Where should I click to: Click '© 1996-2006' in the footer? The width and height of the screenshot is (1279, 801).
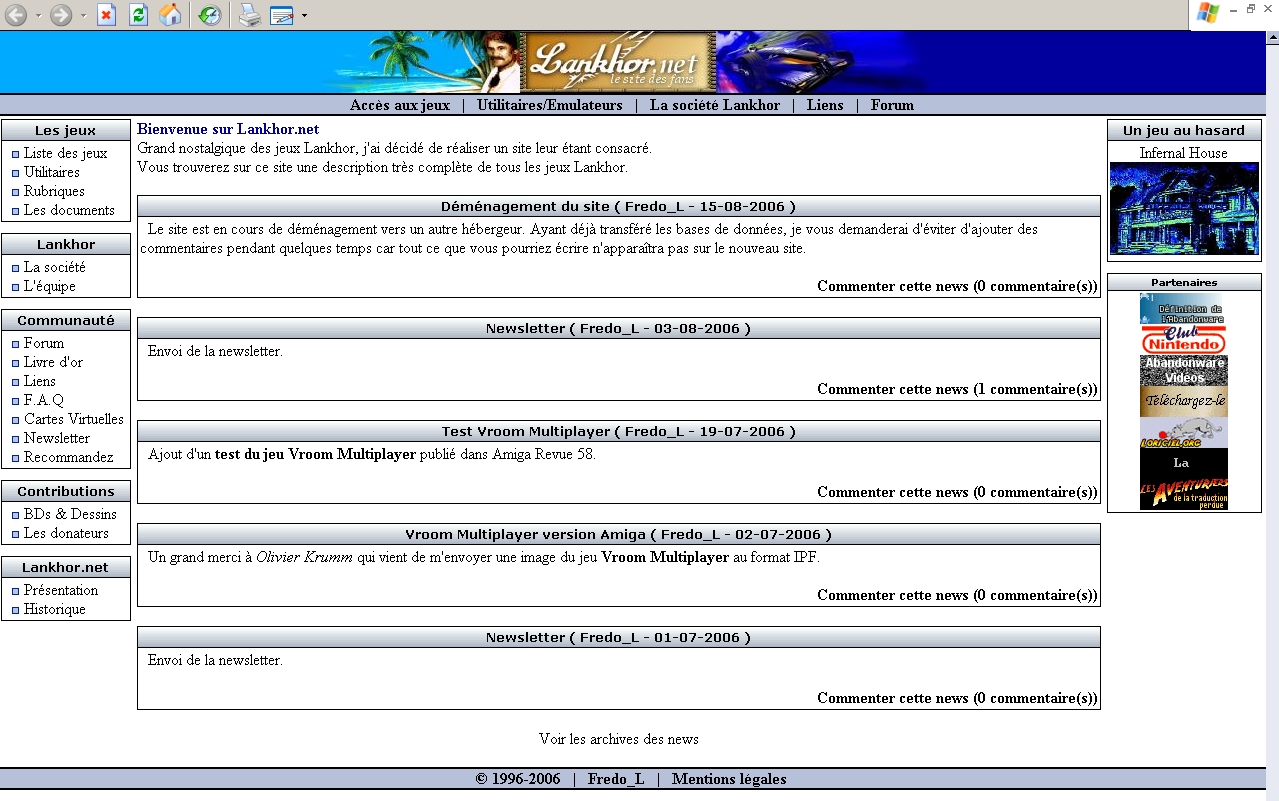coord(518,779)
